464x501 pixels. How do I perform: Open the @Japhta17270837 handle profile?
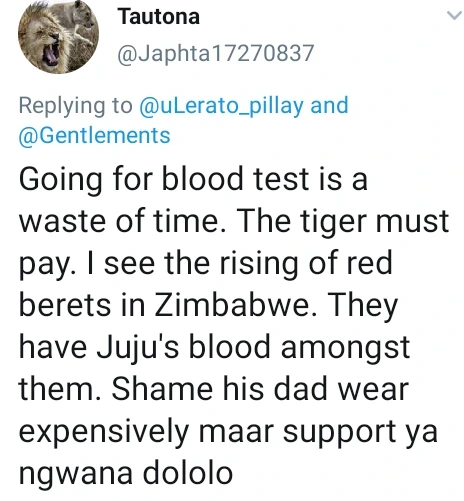pyautogui.click(x=216, y=53)
